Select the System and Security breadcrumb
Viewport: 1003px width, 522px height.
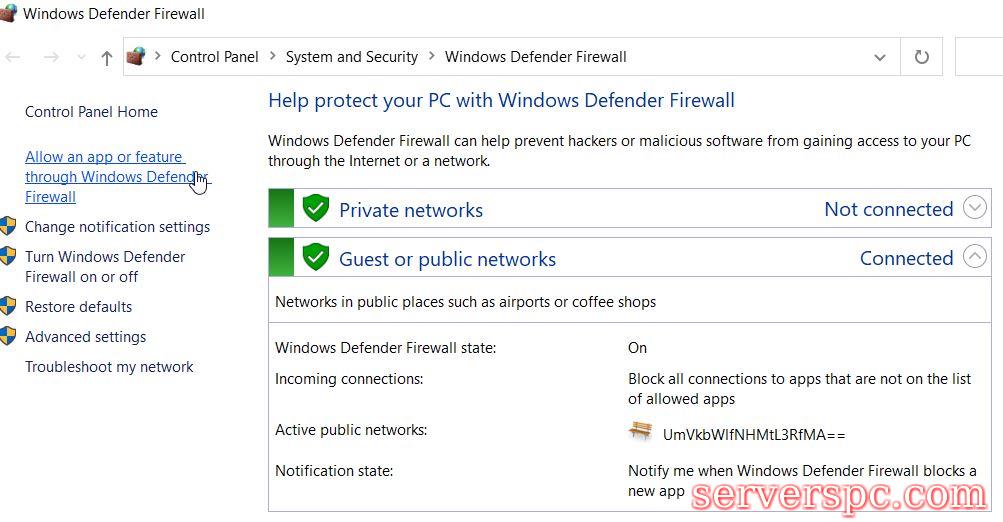351,57
